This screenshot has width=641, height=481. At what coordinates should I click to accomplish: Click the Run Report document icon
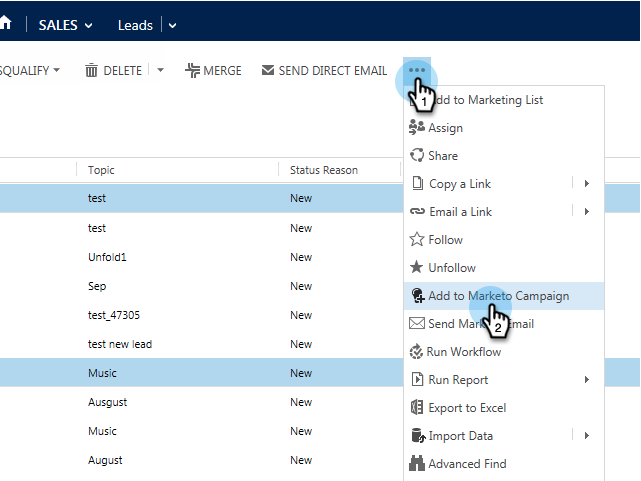[x=417, y=379]
